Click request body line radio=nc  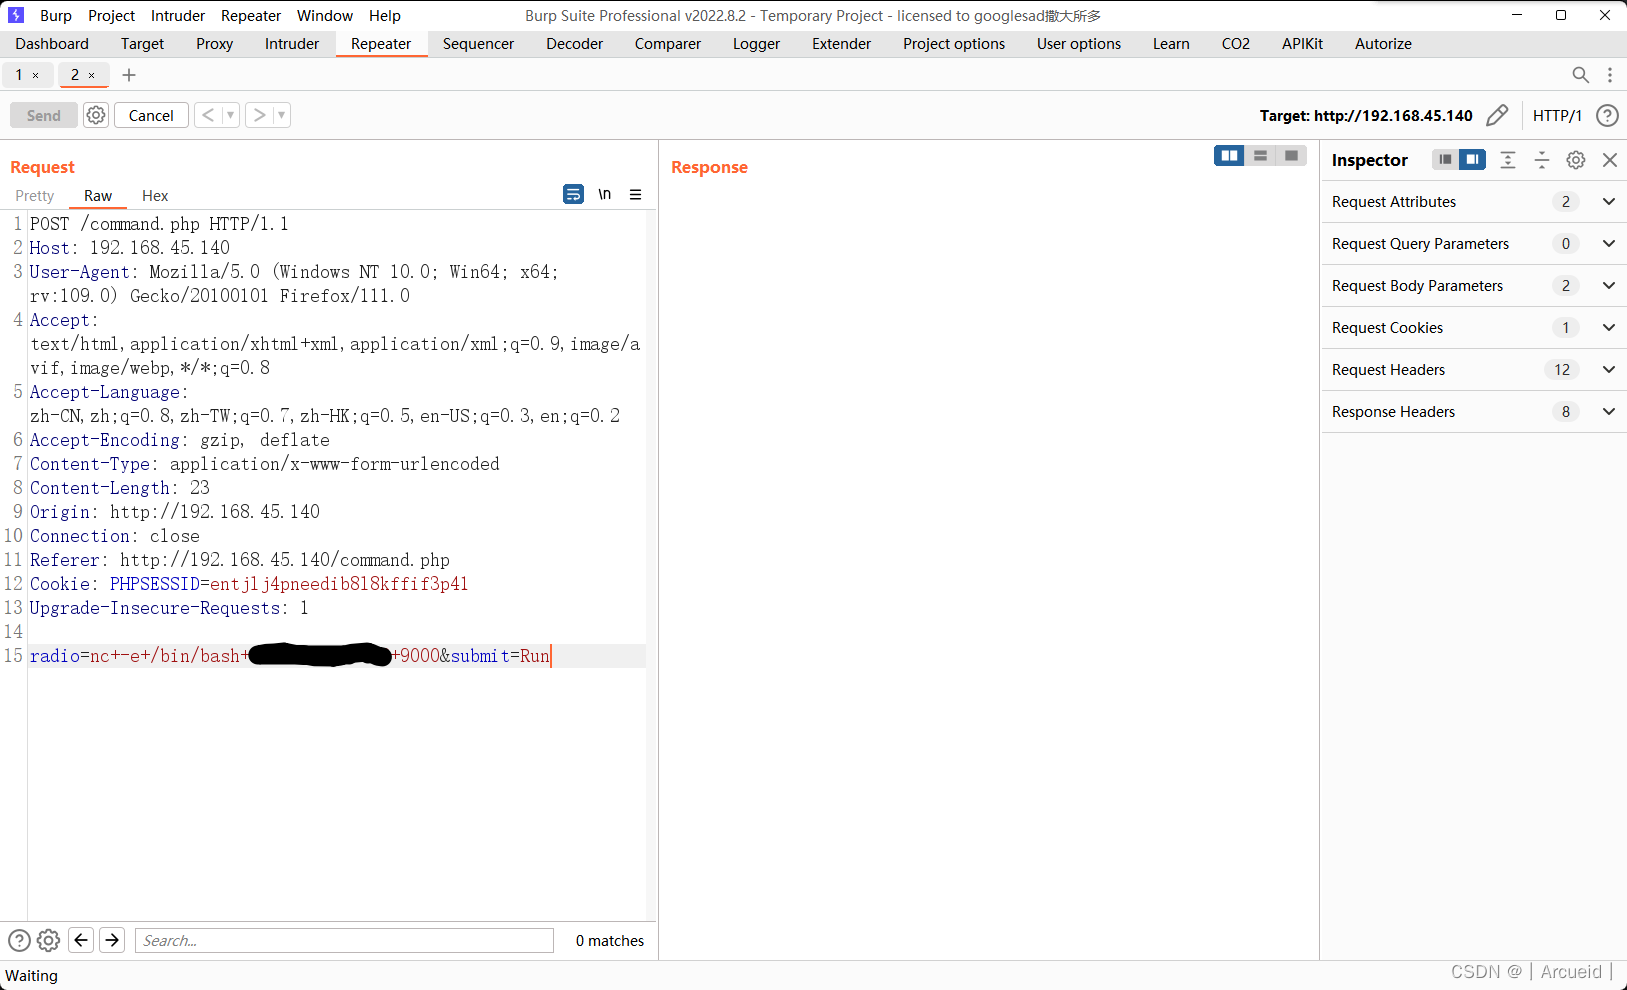click(337, 656)
